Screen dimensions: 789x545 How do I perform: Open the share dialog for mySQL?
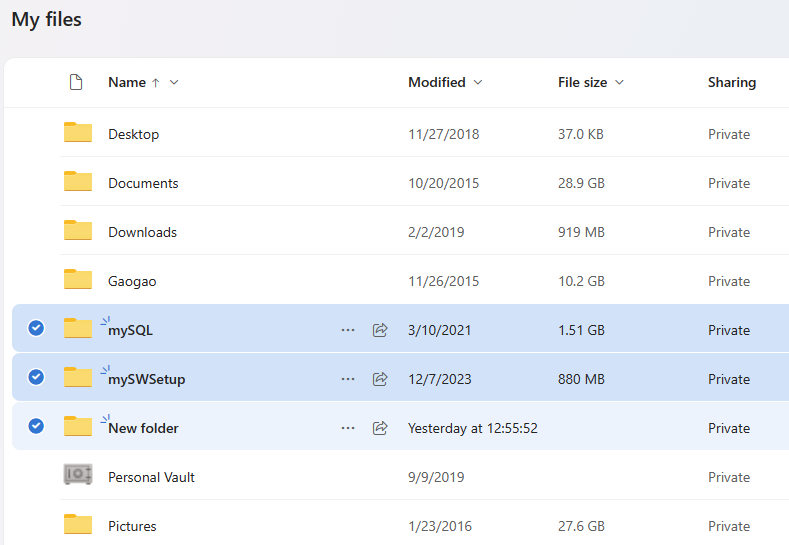380,330
